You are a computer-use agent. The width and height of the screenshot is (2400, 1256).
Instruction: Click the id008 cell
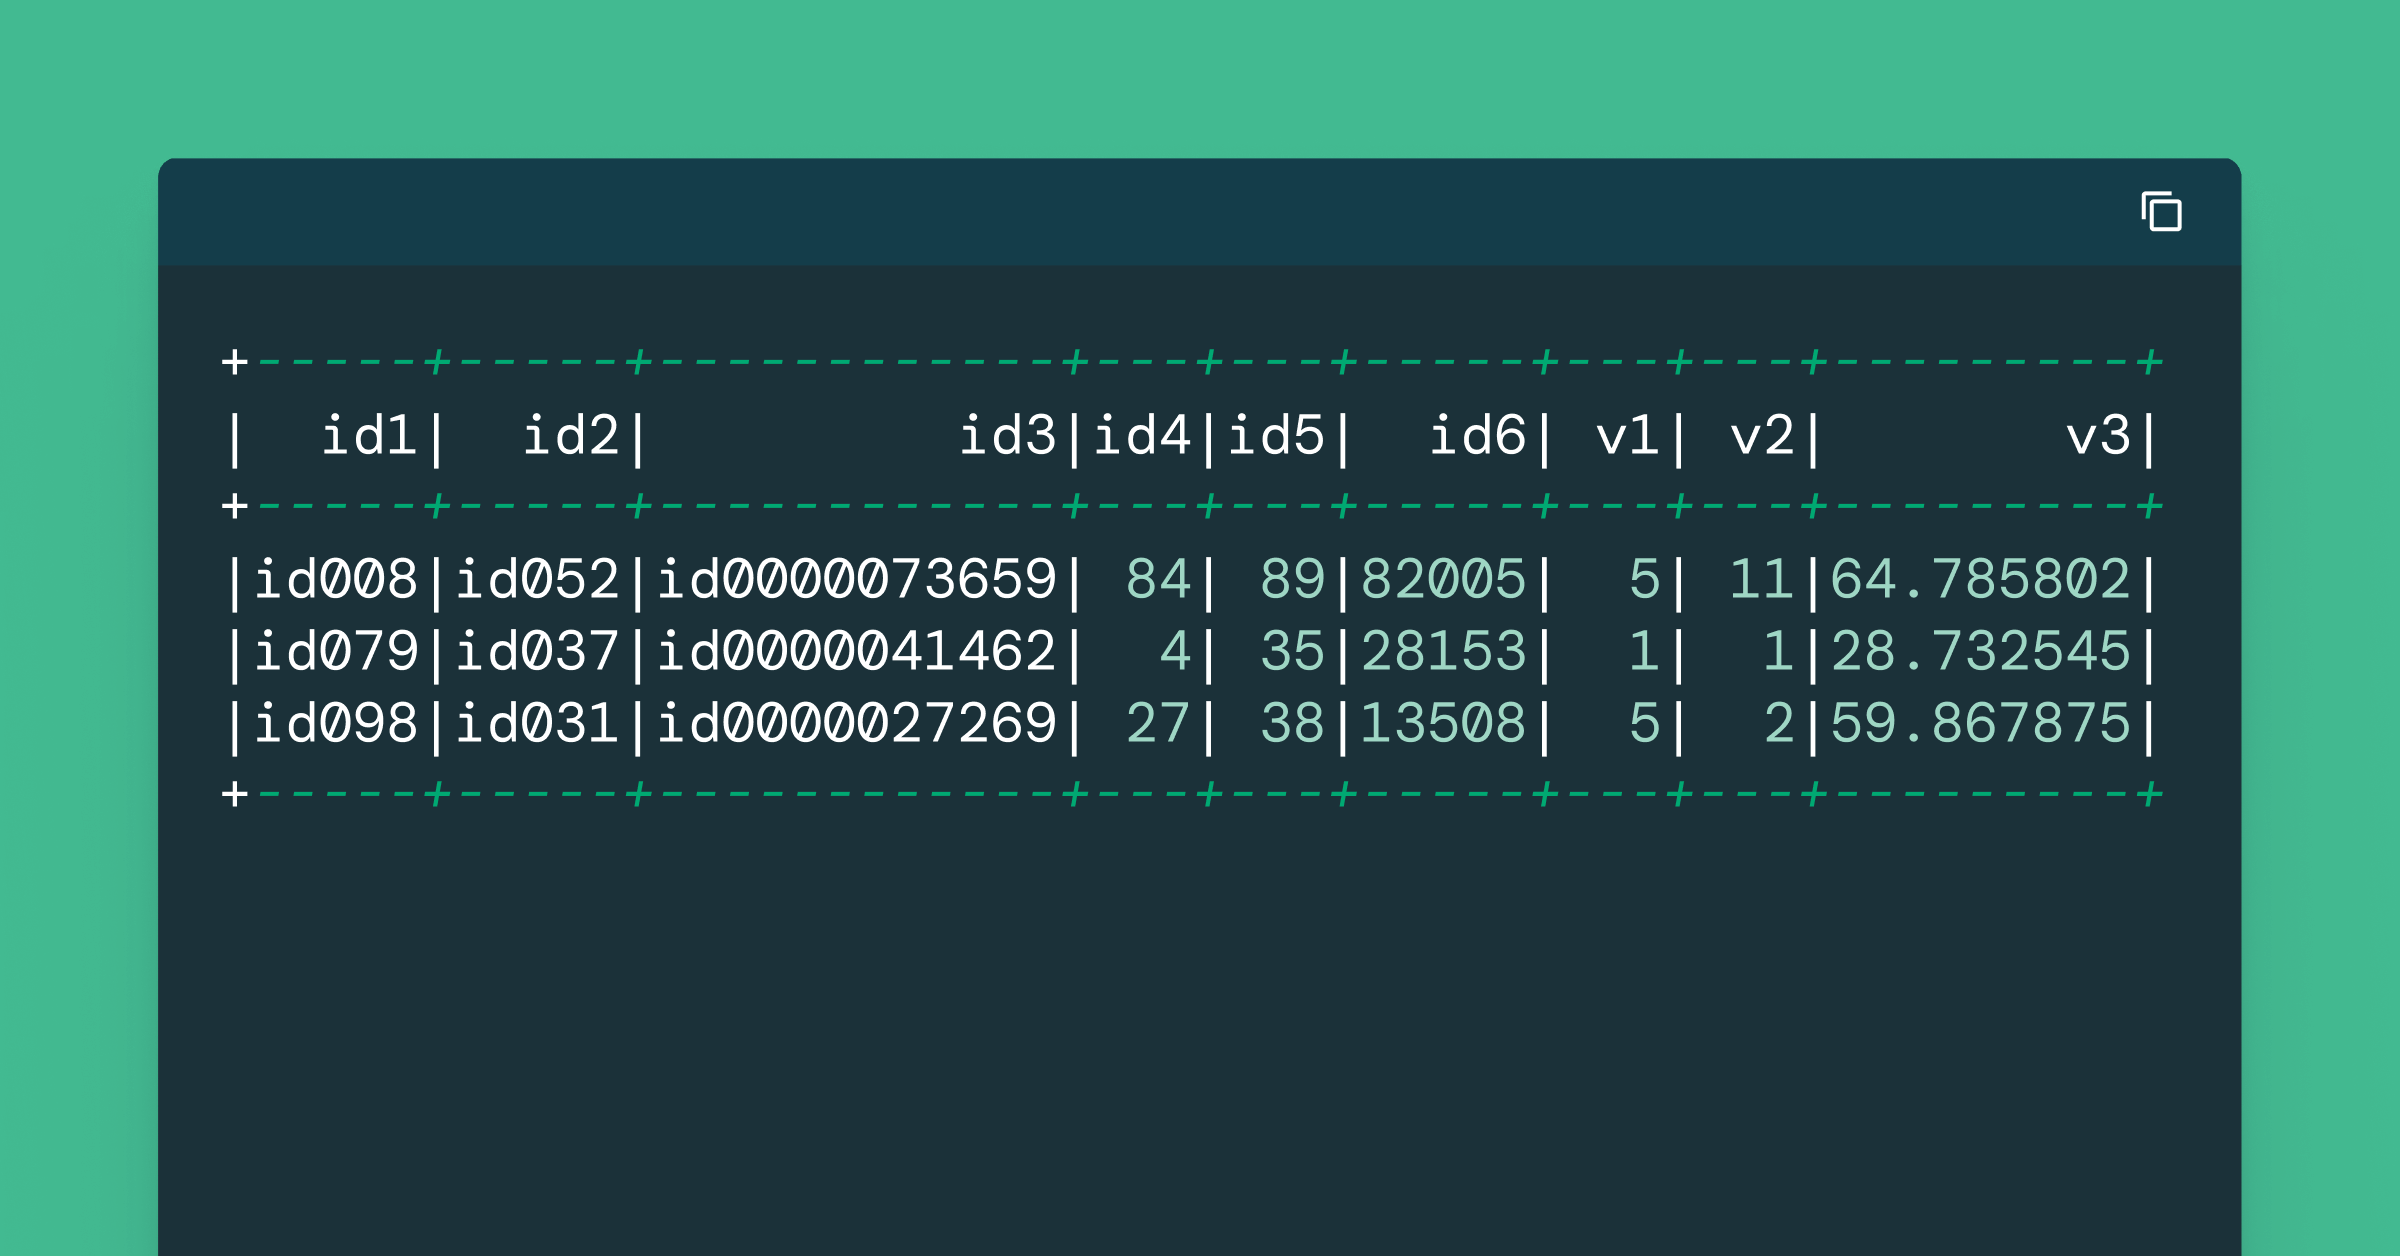335,580
